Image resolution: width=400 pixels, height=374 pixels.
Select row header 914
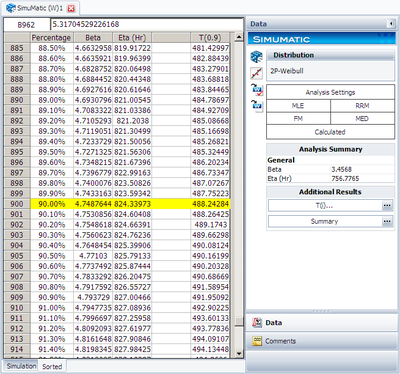(x=17, y=349)
